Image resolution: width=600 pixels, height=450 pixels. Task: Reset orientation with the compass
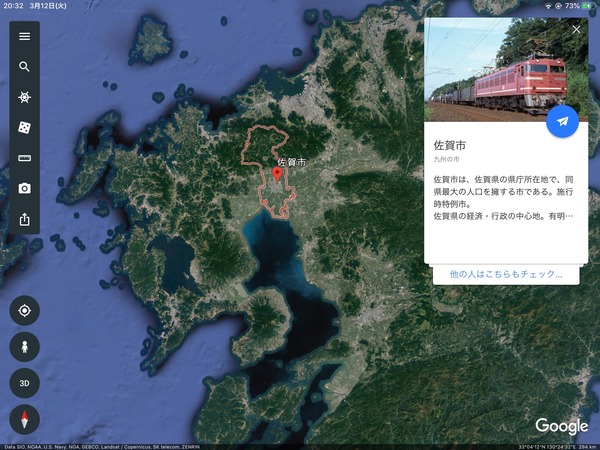(x=24, y=419)
